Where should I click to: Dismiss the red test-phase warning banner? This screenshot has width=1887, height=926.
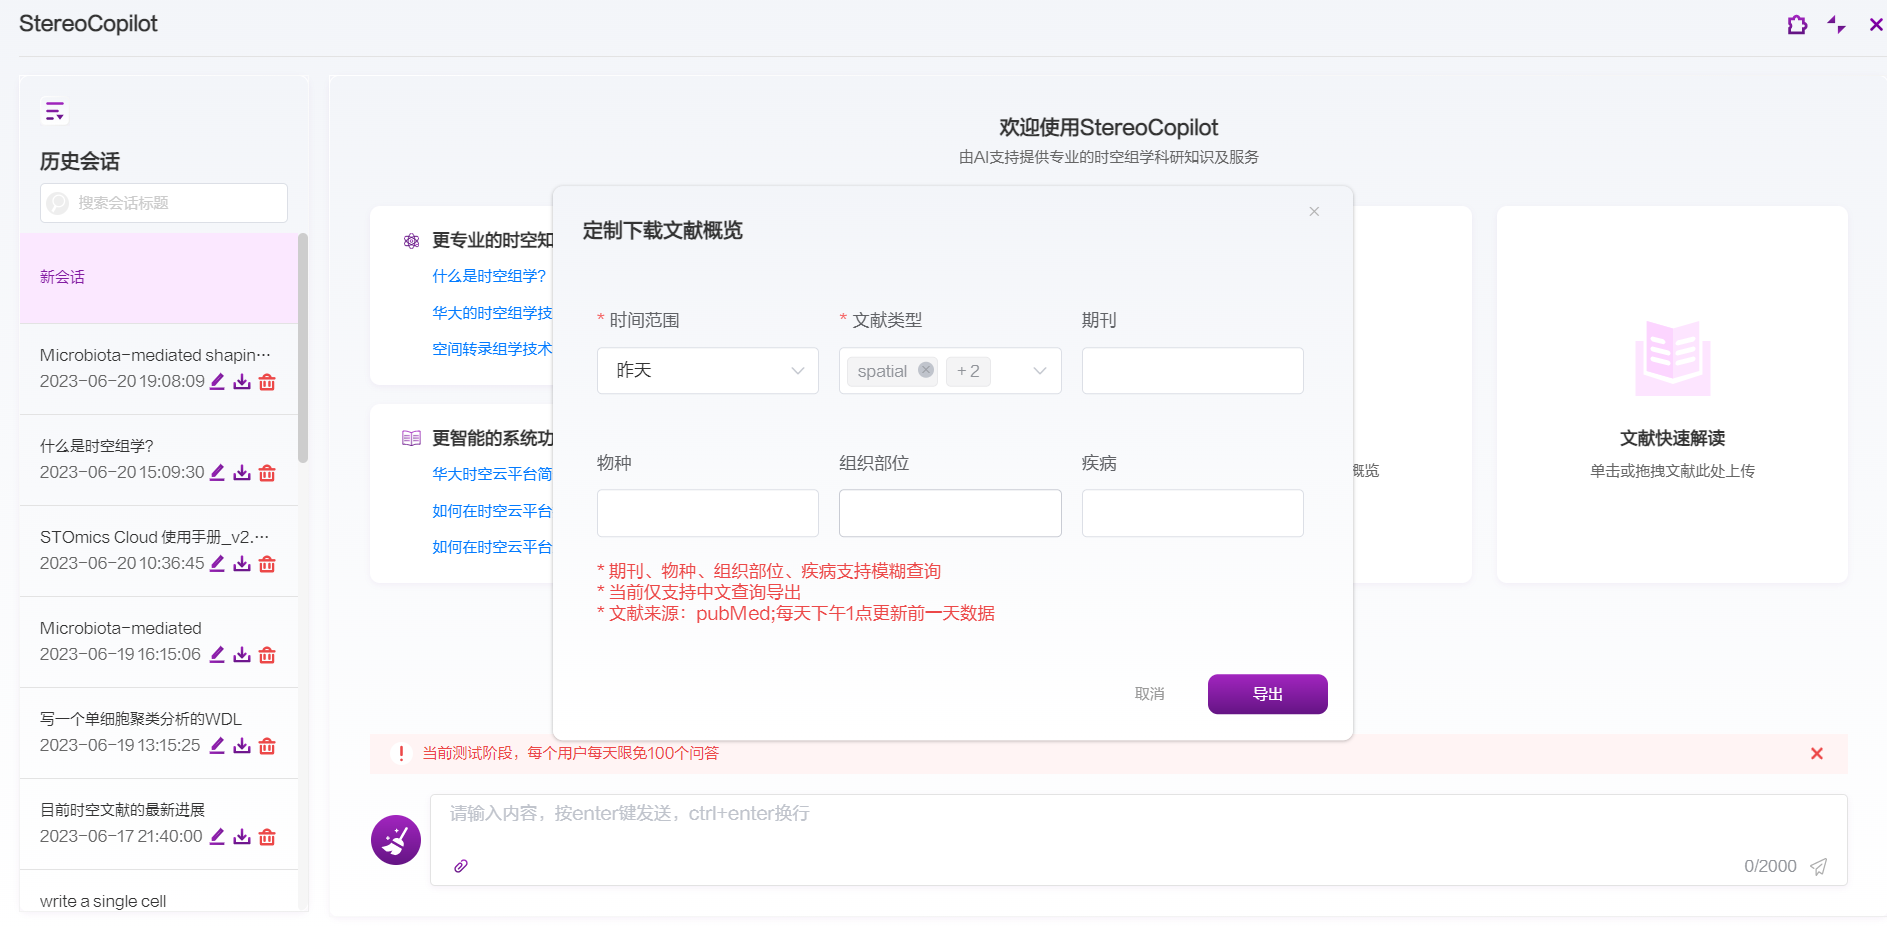pyautogui.click(x=1817, y=754)
